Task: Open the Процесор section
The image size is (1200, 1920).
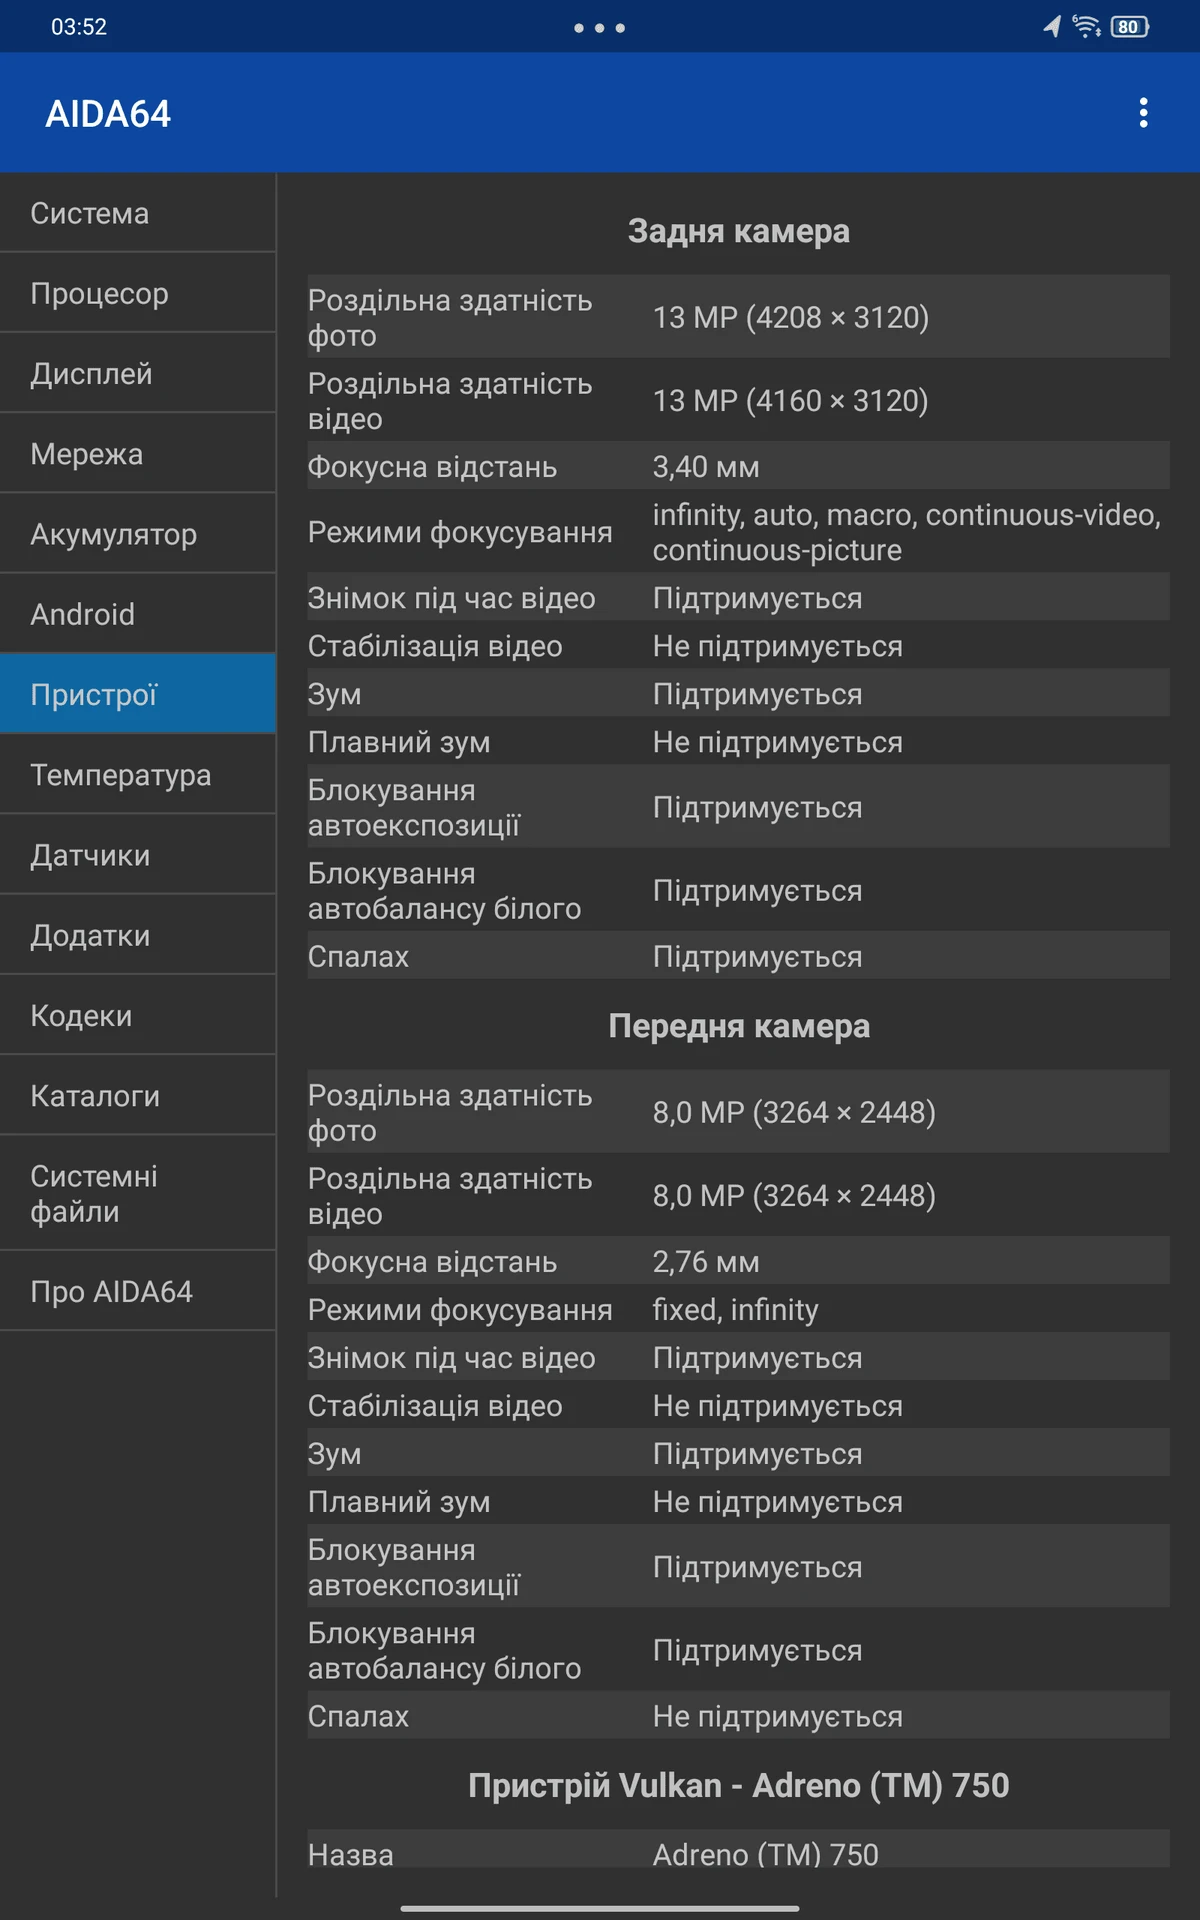Action: click(138, 293)
